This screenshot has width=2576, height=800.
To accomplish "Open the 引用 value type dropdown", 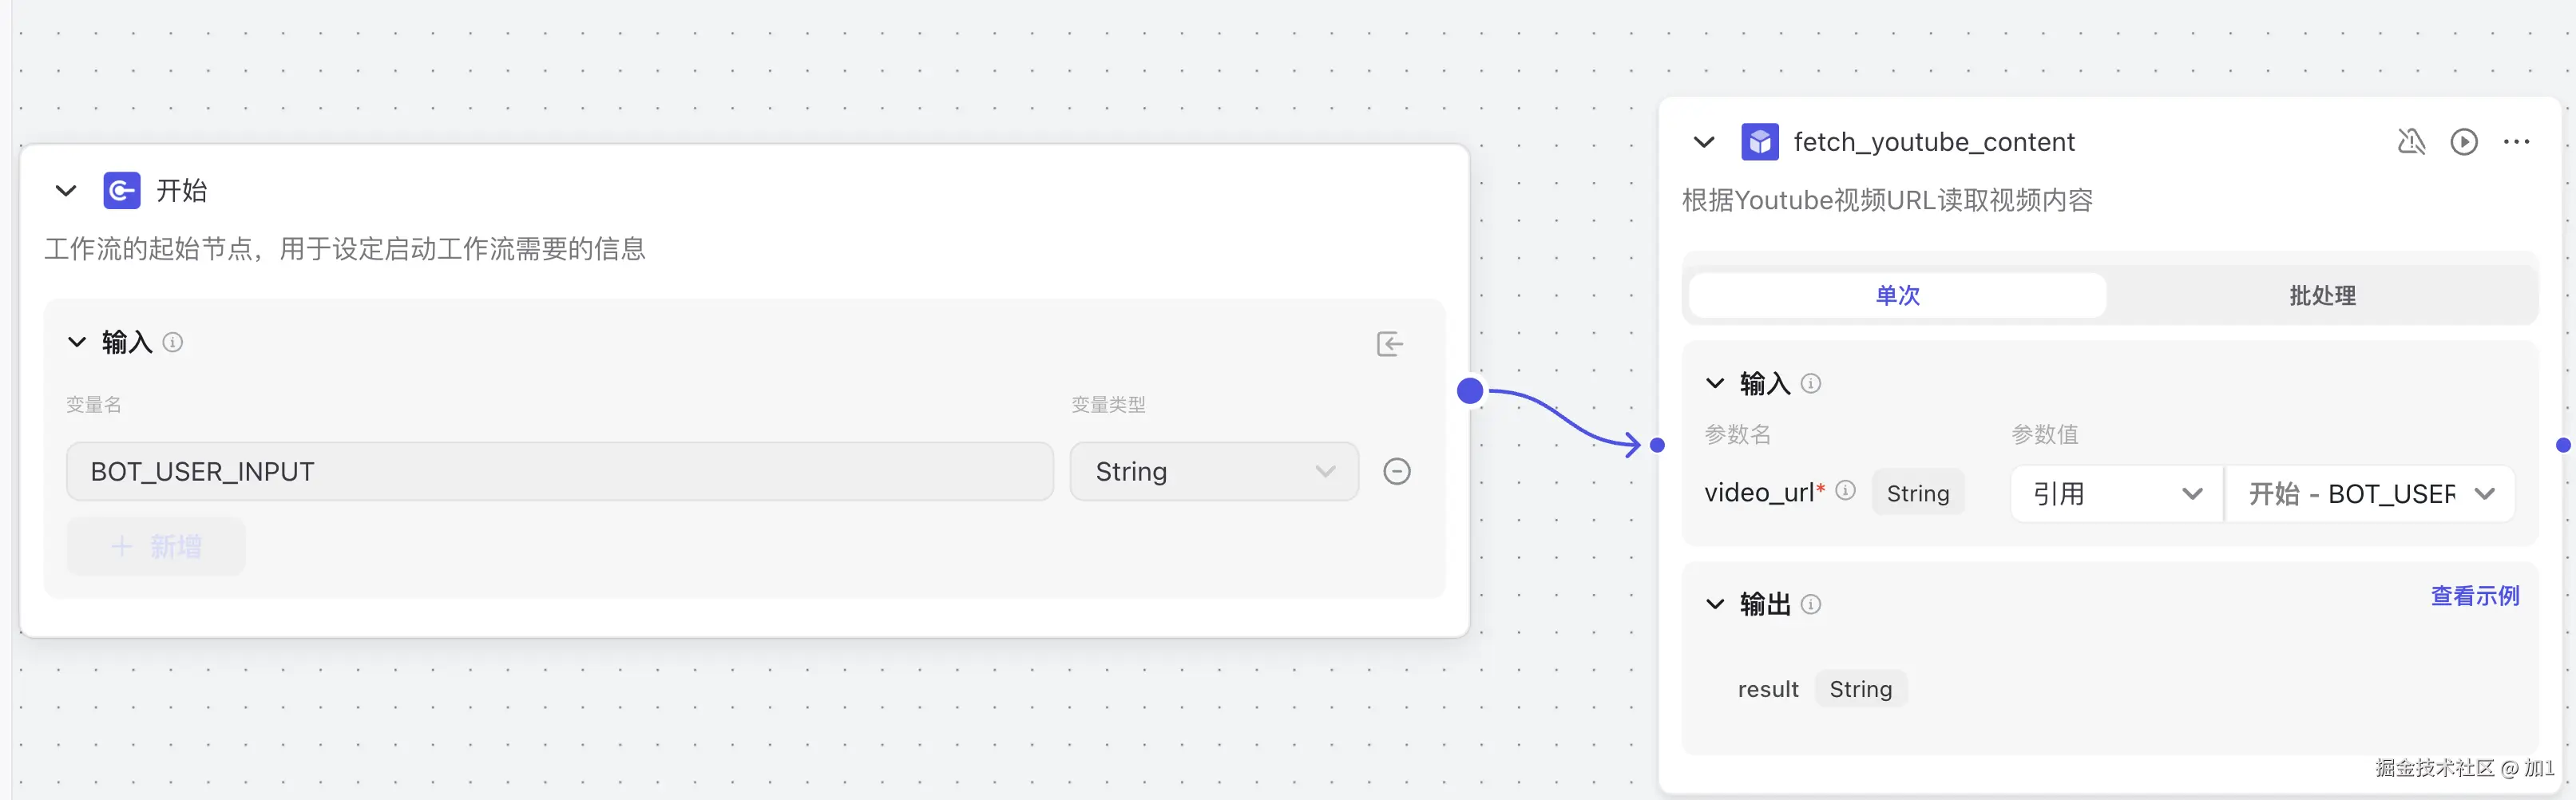I will [x=2116, y=494].
